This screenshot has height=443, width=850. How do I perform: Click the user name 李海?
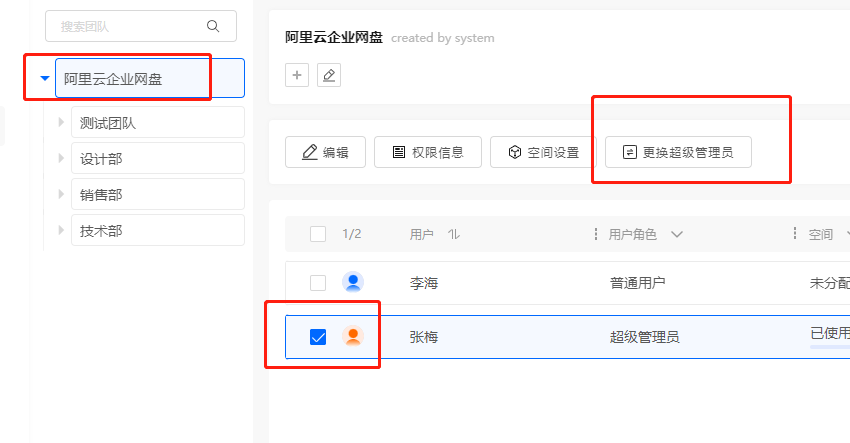coord(424,283)
